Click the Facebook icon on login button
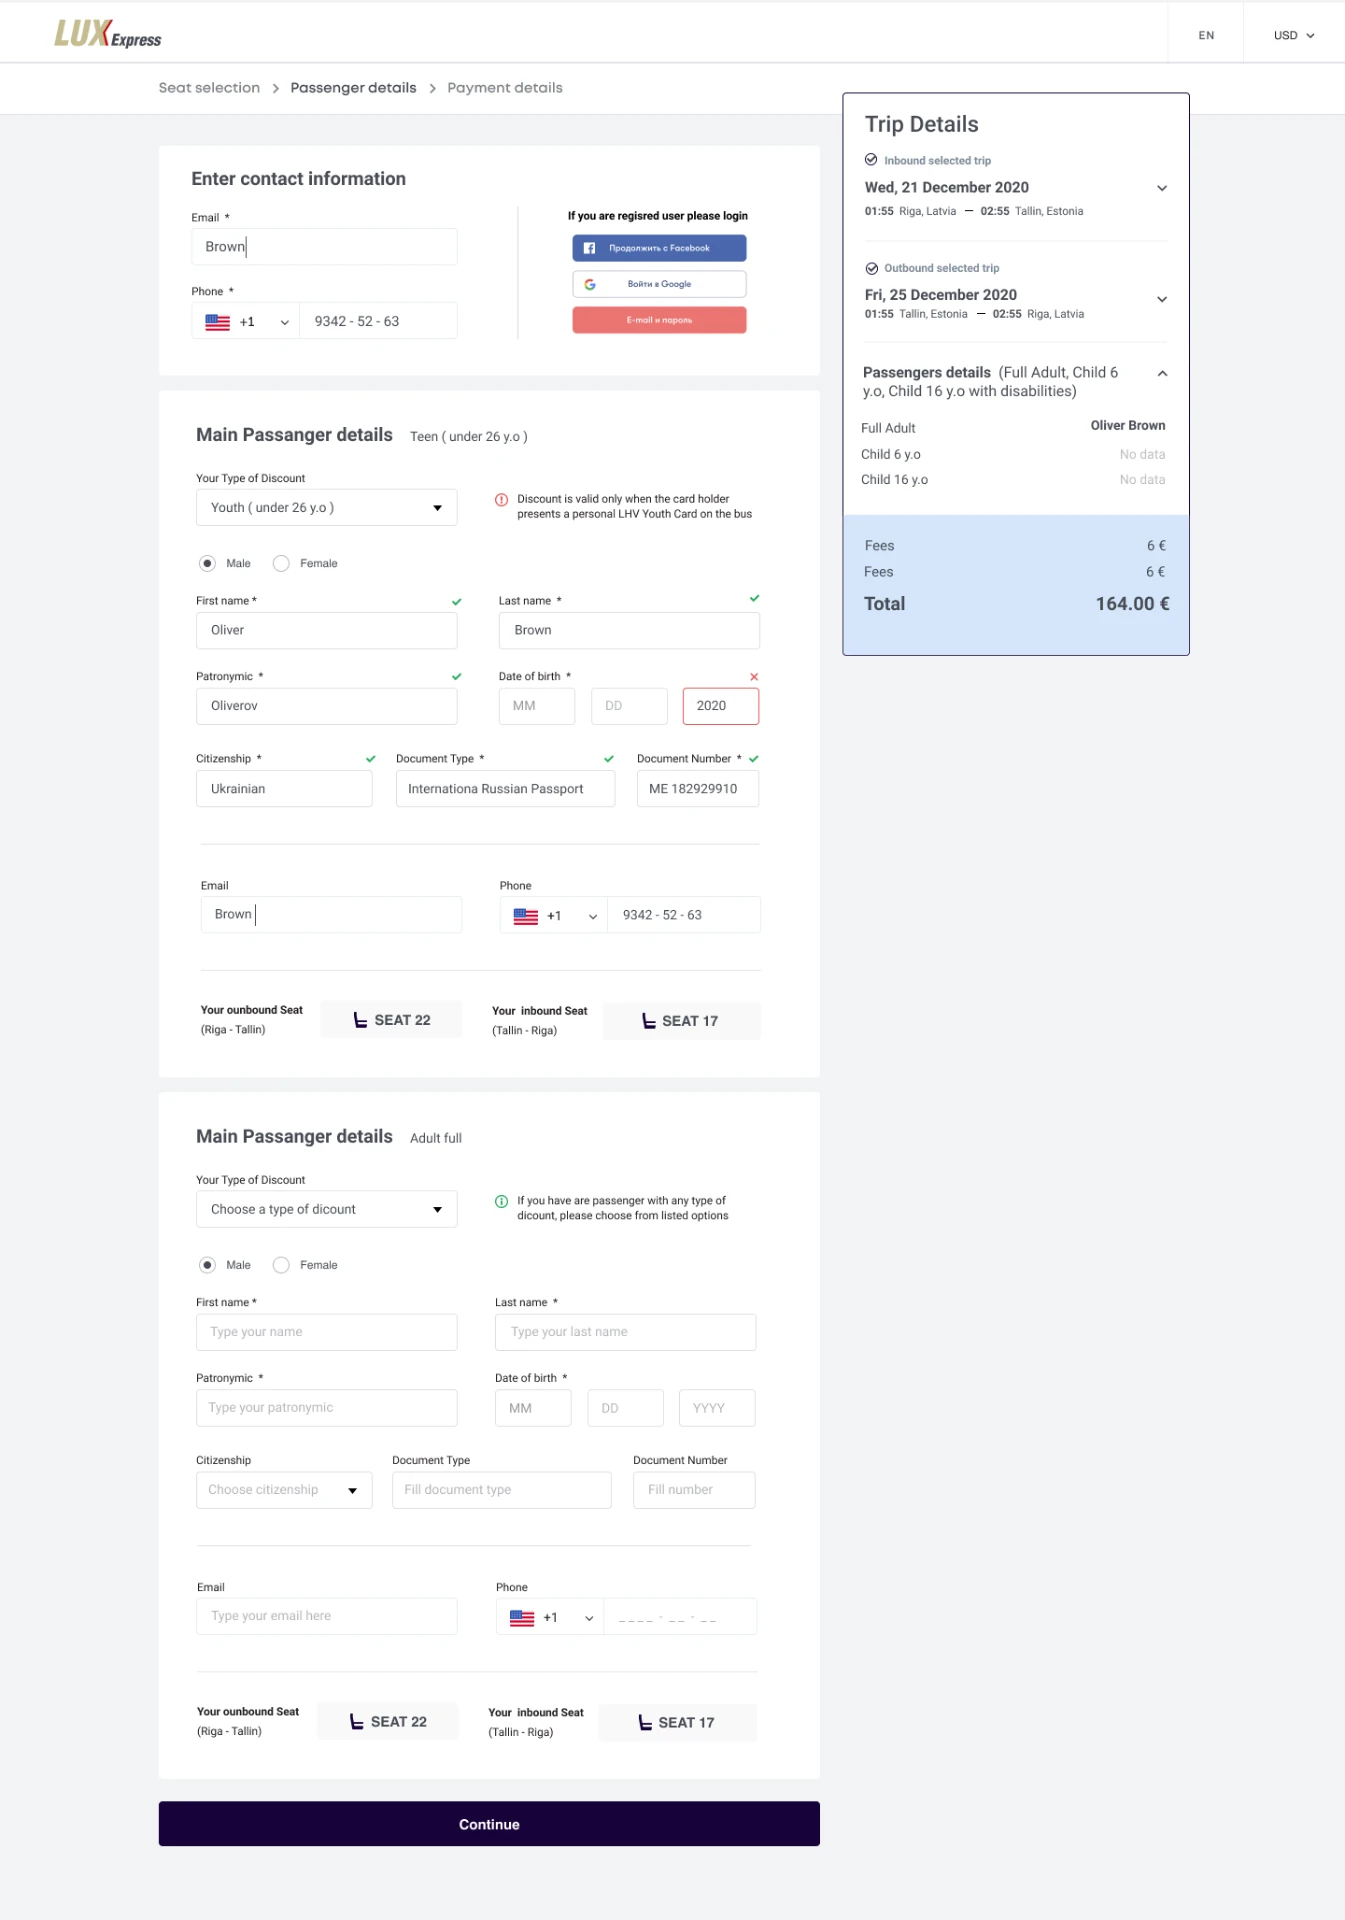The width and height of the screenshot is (1345, 1920). (589, 248)
